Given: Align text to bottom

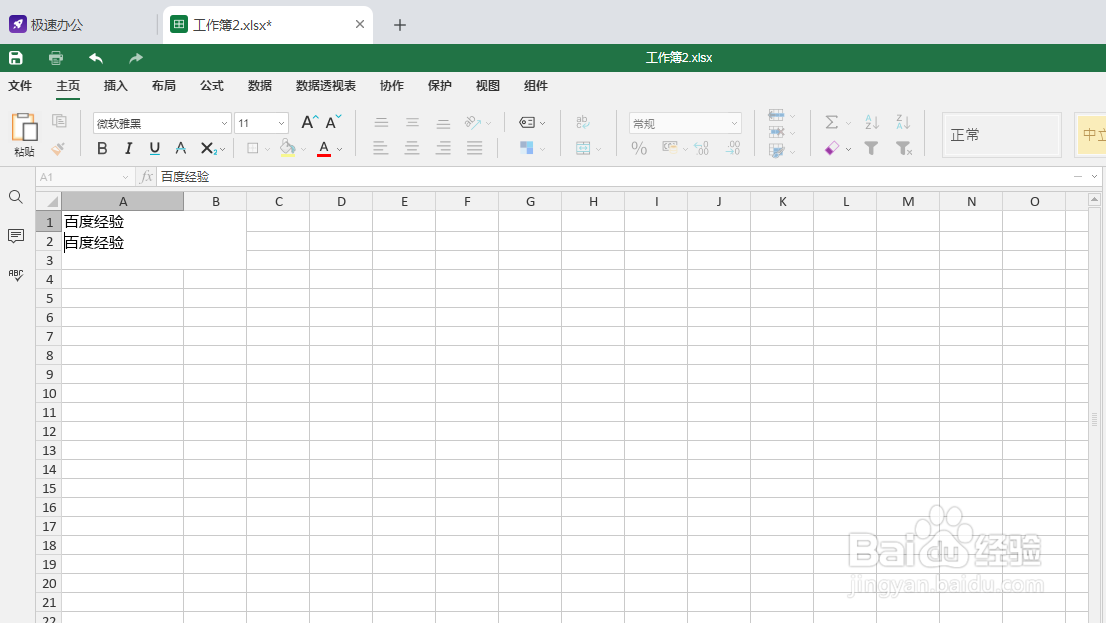Looking at the screenshot, I should 443,122.
